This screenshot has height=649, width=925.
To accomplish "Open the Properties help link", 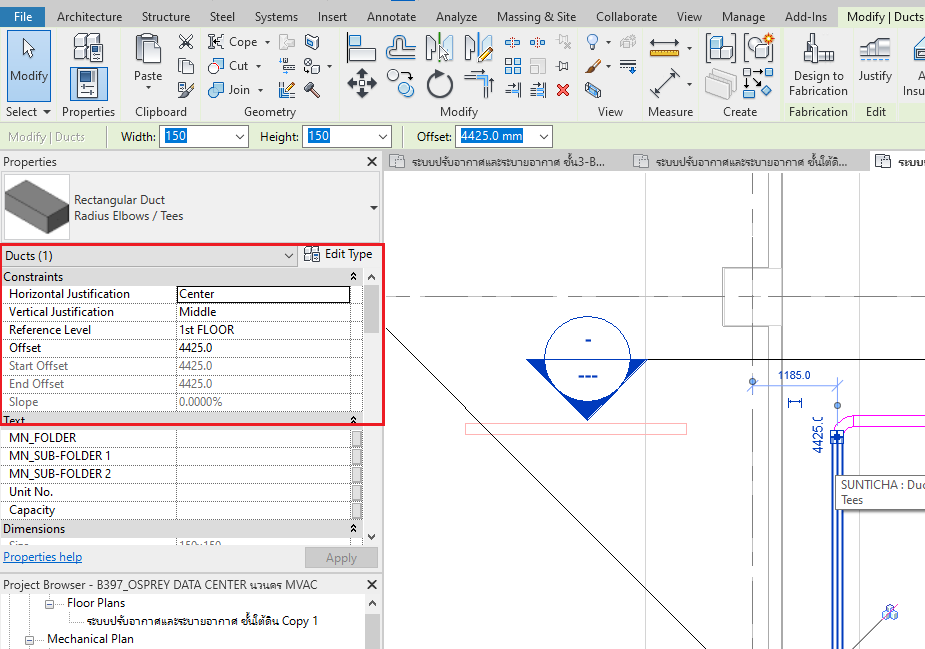I will click(42, 556).
